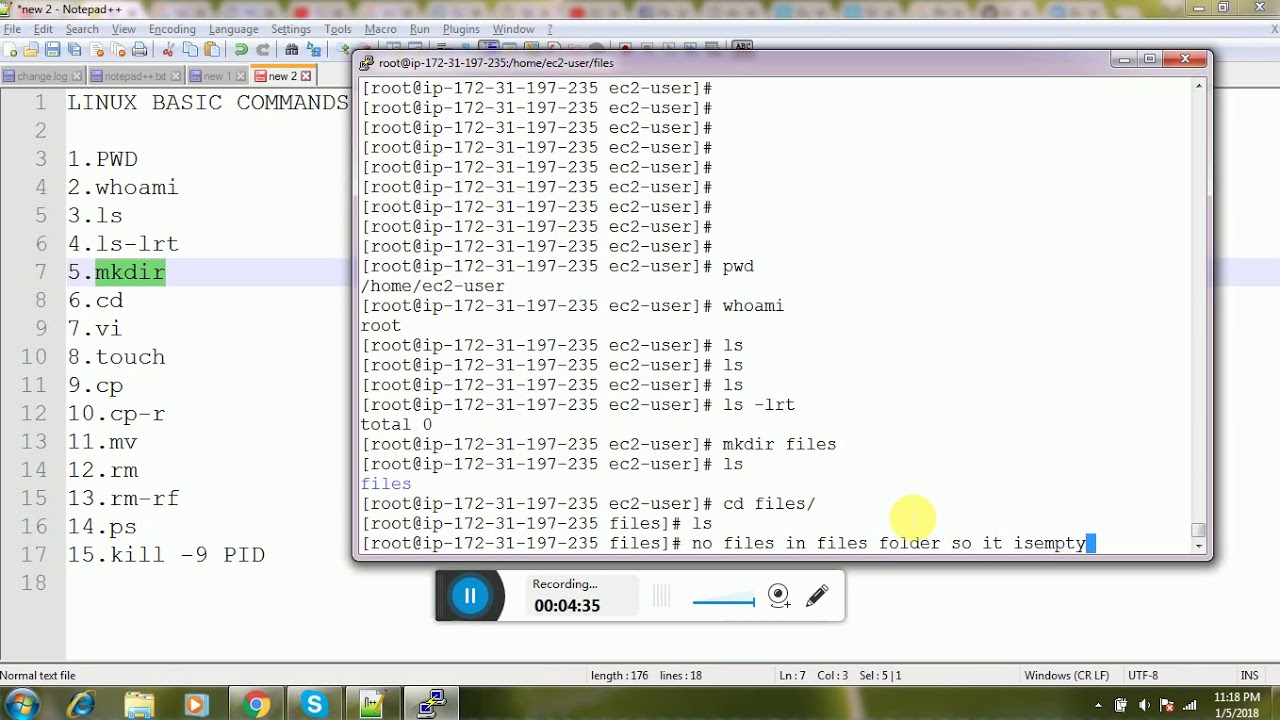The height and width of the screenshot is (720, 1280).
Task: Switch to the notepad++.txt tab
Action: 135,76
